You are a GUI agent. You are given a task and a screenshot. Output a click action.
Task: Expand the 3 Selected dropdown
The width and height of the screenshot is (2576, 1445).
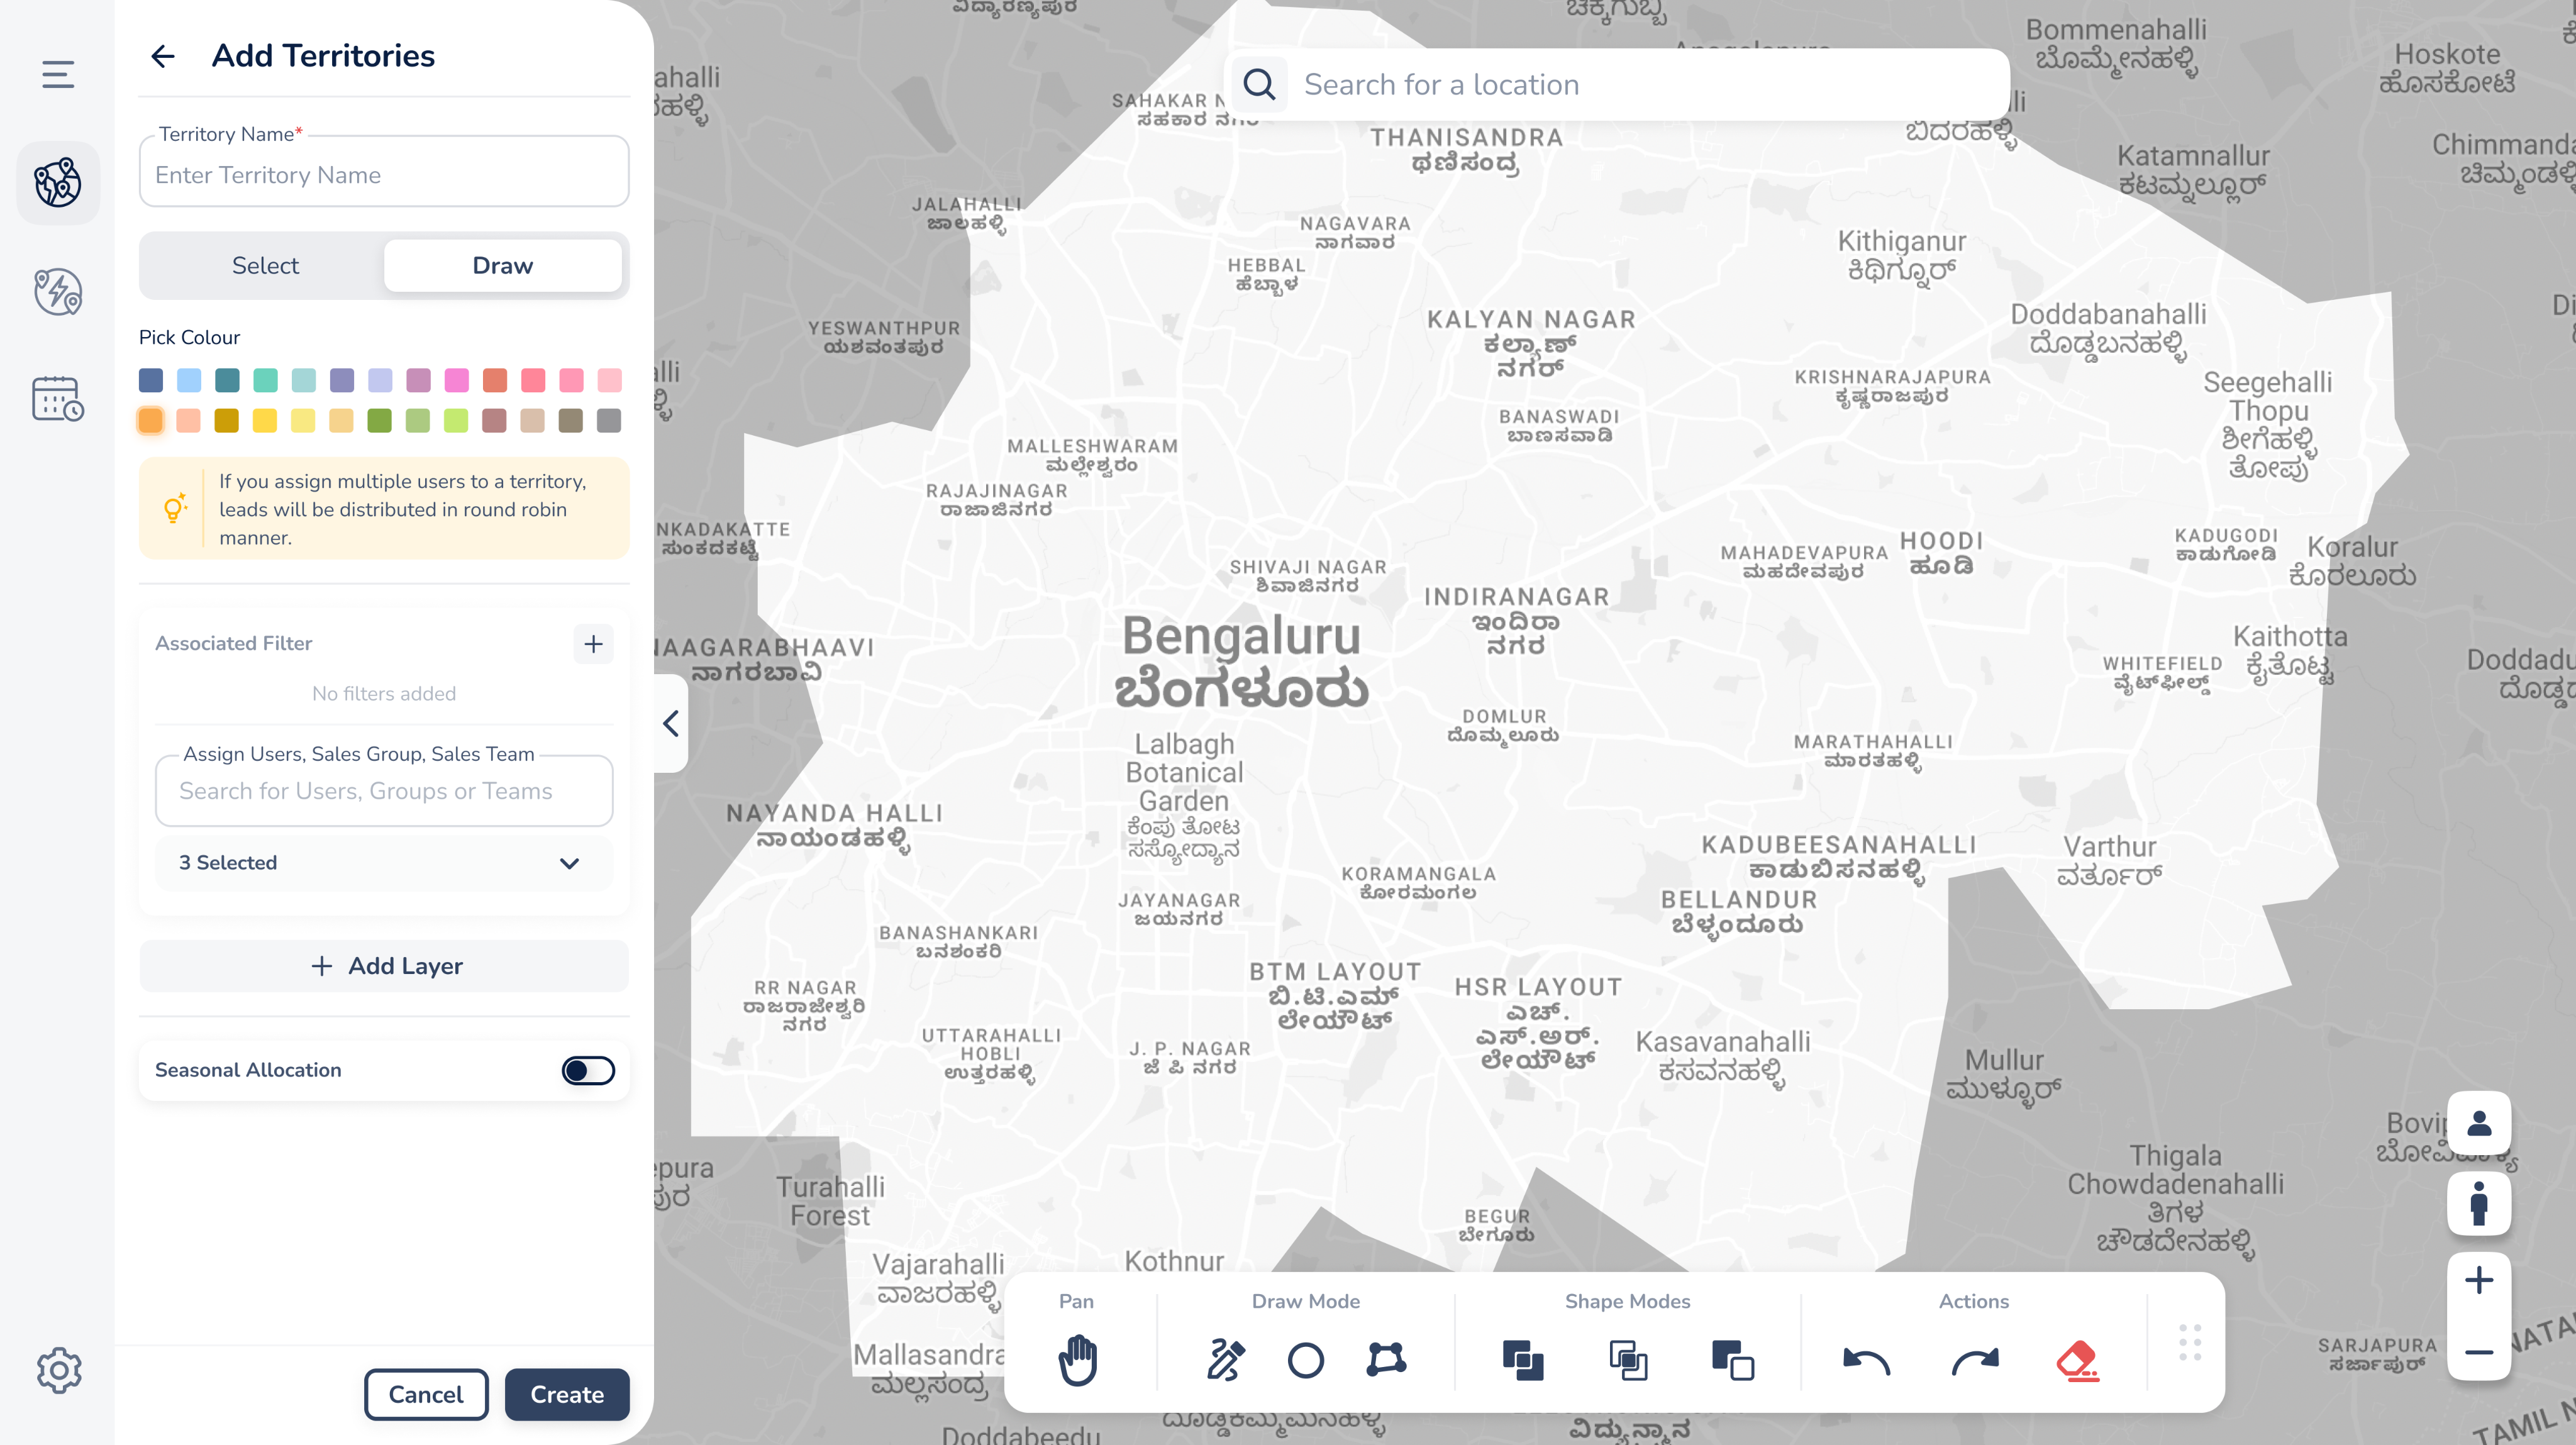coord(569,863)
